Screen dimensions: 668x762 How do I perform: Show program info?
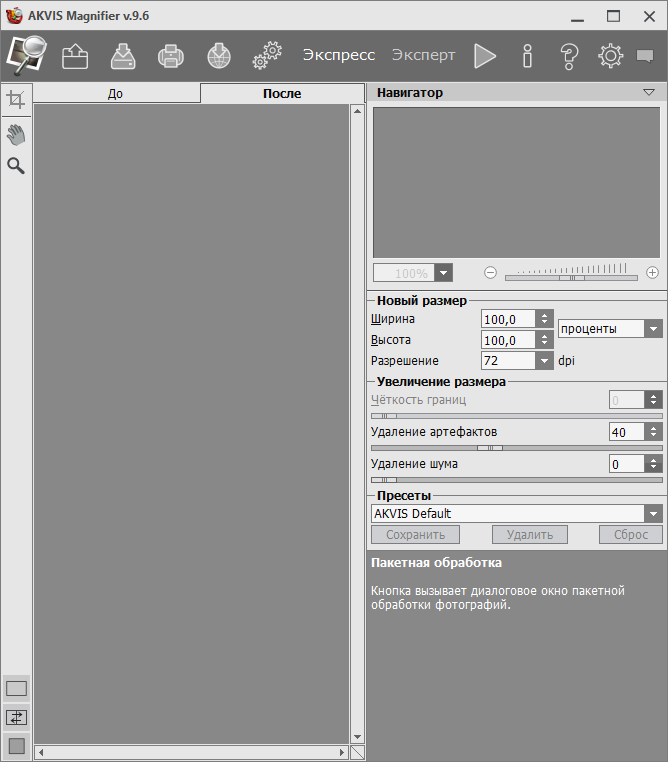(527, 56)
